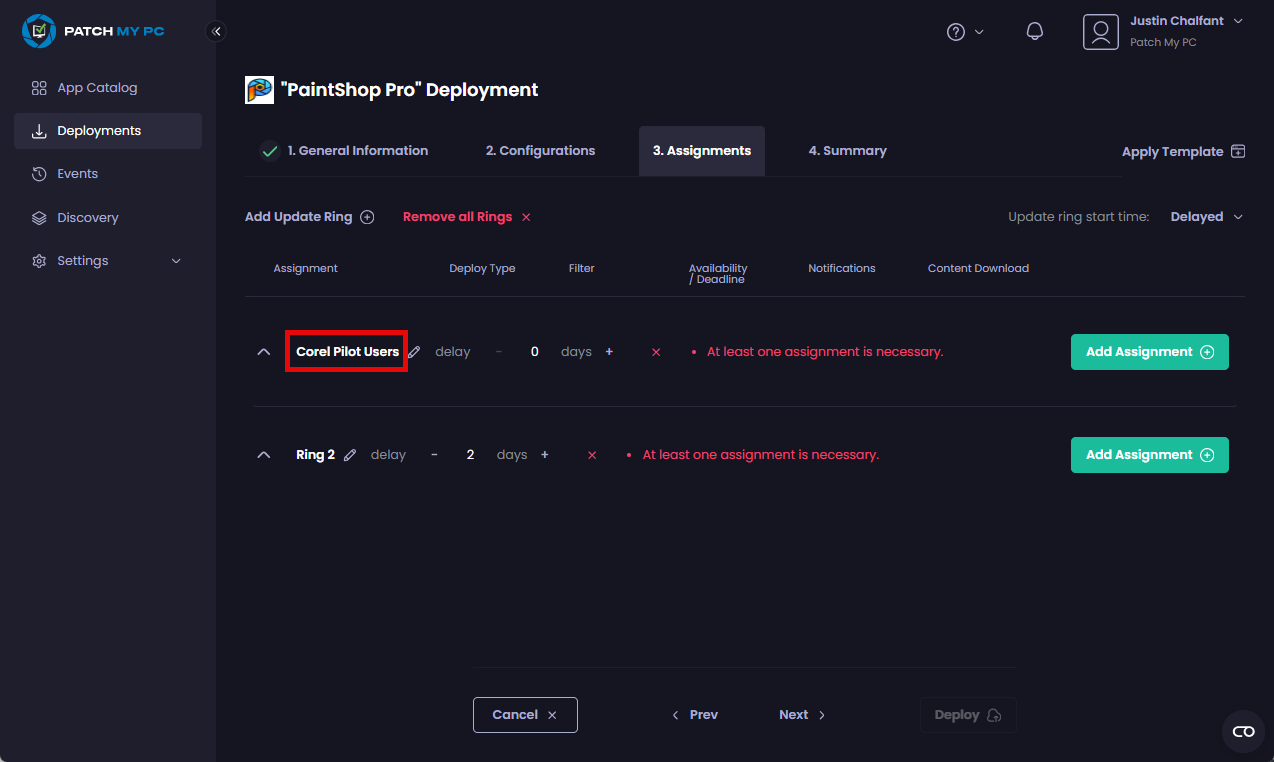Open the Update ring start time Delayed dropdown
The image size is (1274, 762).
tap(1206, 217)
